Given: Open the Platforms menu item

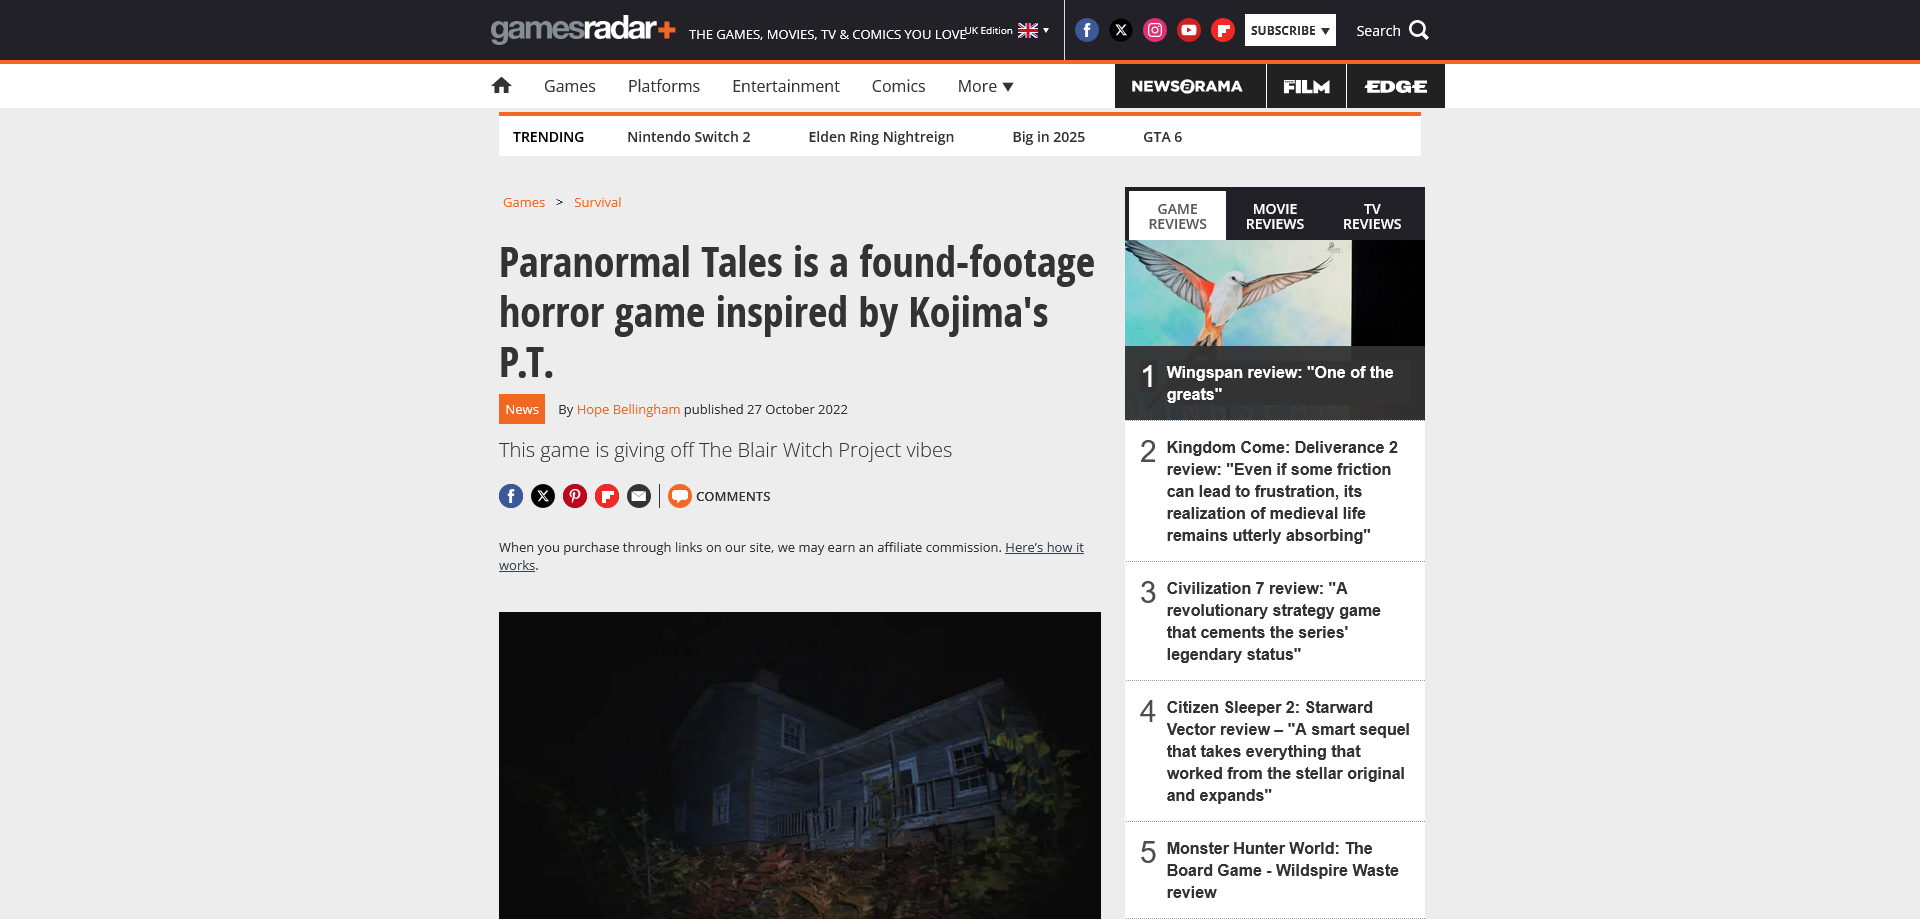Looking at the screenshot, I should 664,86.
